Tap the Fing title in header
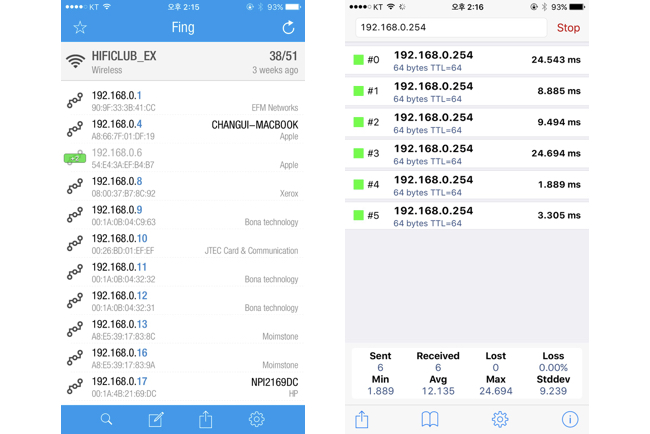This screenshot has width=650, height=434. pyautogui.click(x=183, y=27)
